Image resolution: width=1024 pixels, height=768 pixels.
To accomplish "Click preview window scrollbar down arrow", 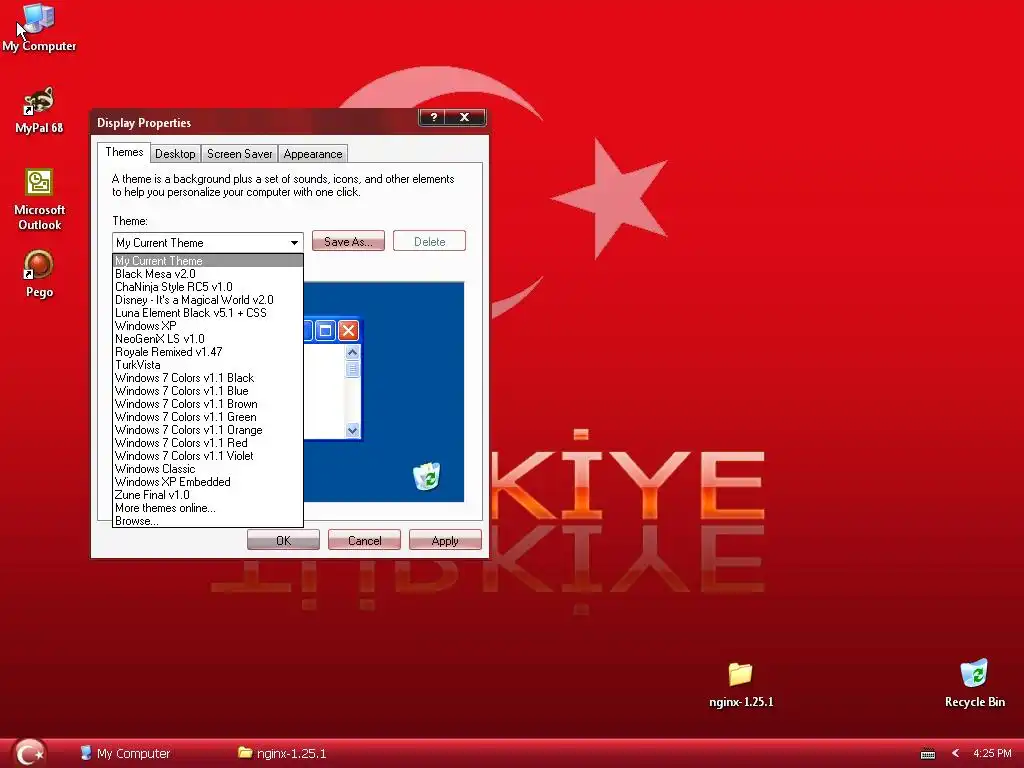I will [353, 430].
